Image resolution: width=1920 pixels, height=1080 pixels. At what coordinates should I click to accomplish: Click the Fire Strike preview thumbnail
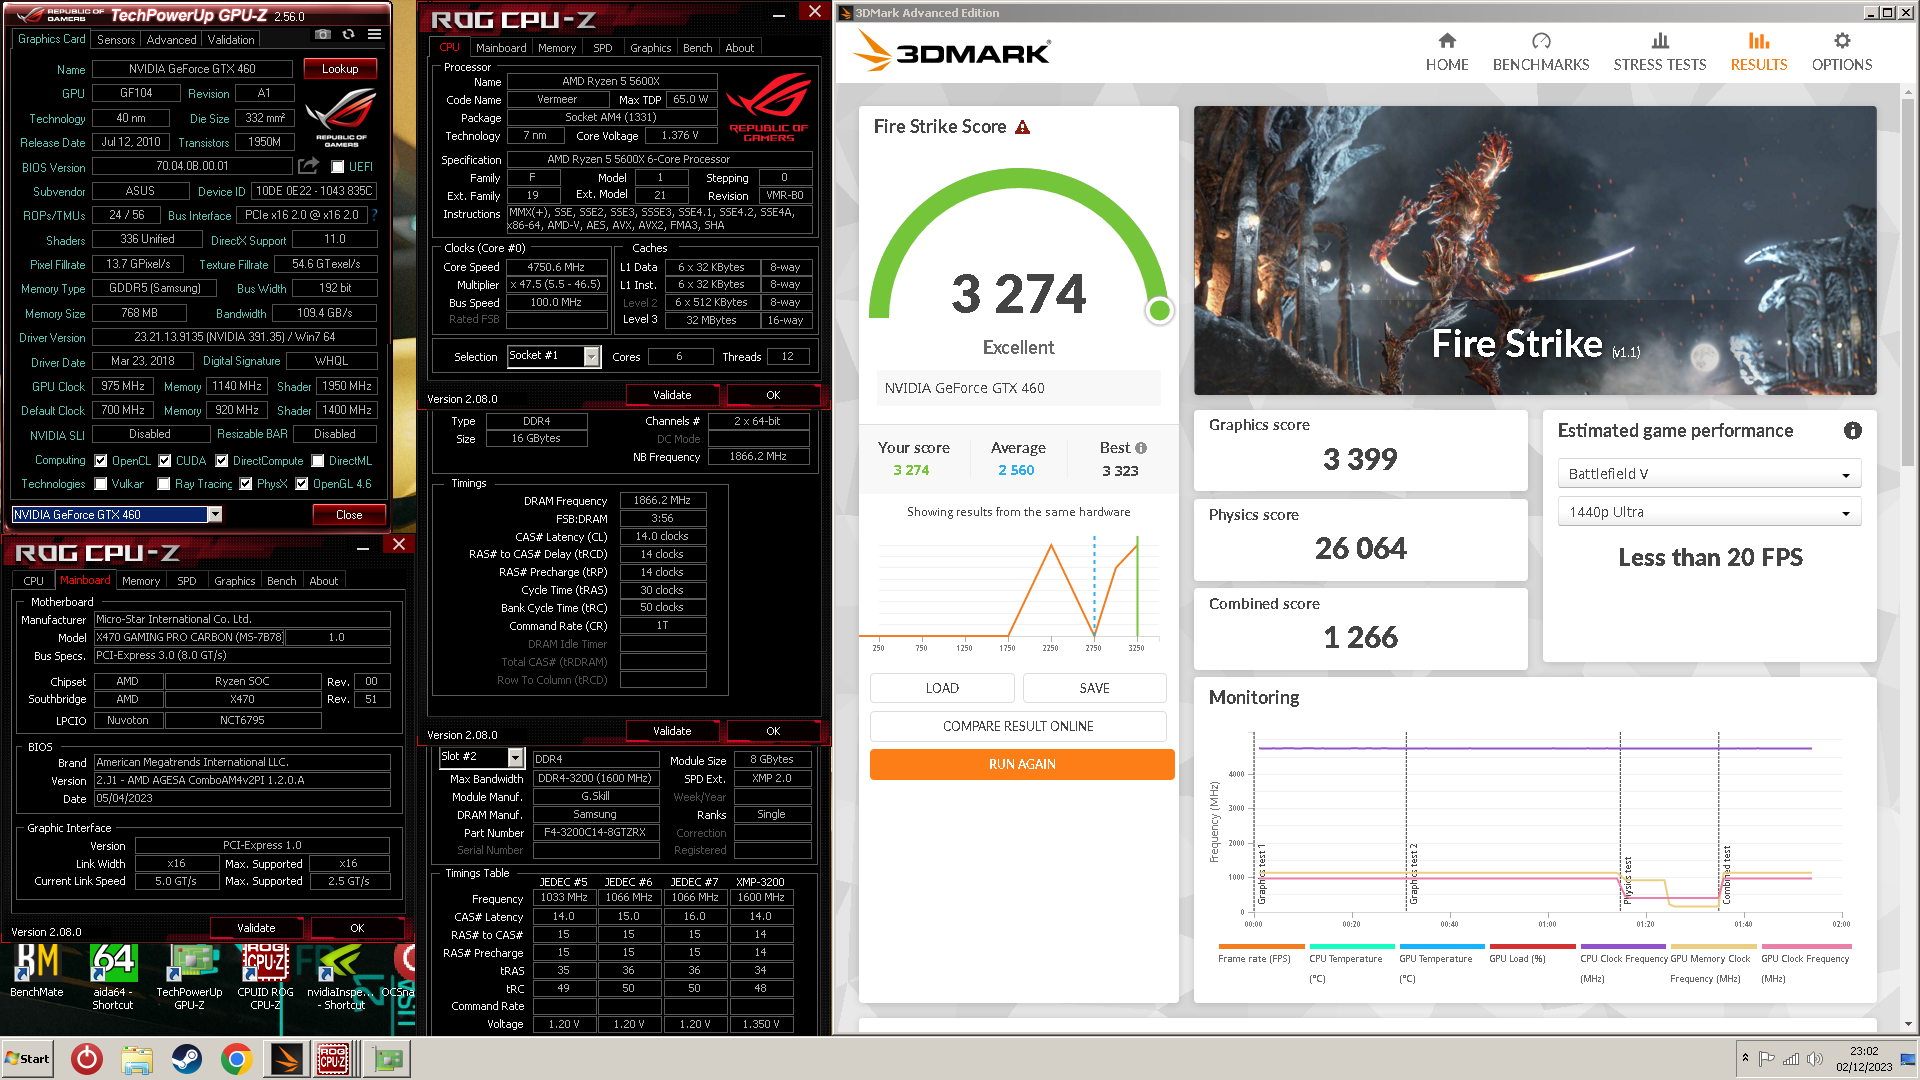[x=1534, y=250]
